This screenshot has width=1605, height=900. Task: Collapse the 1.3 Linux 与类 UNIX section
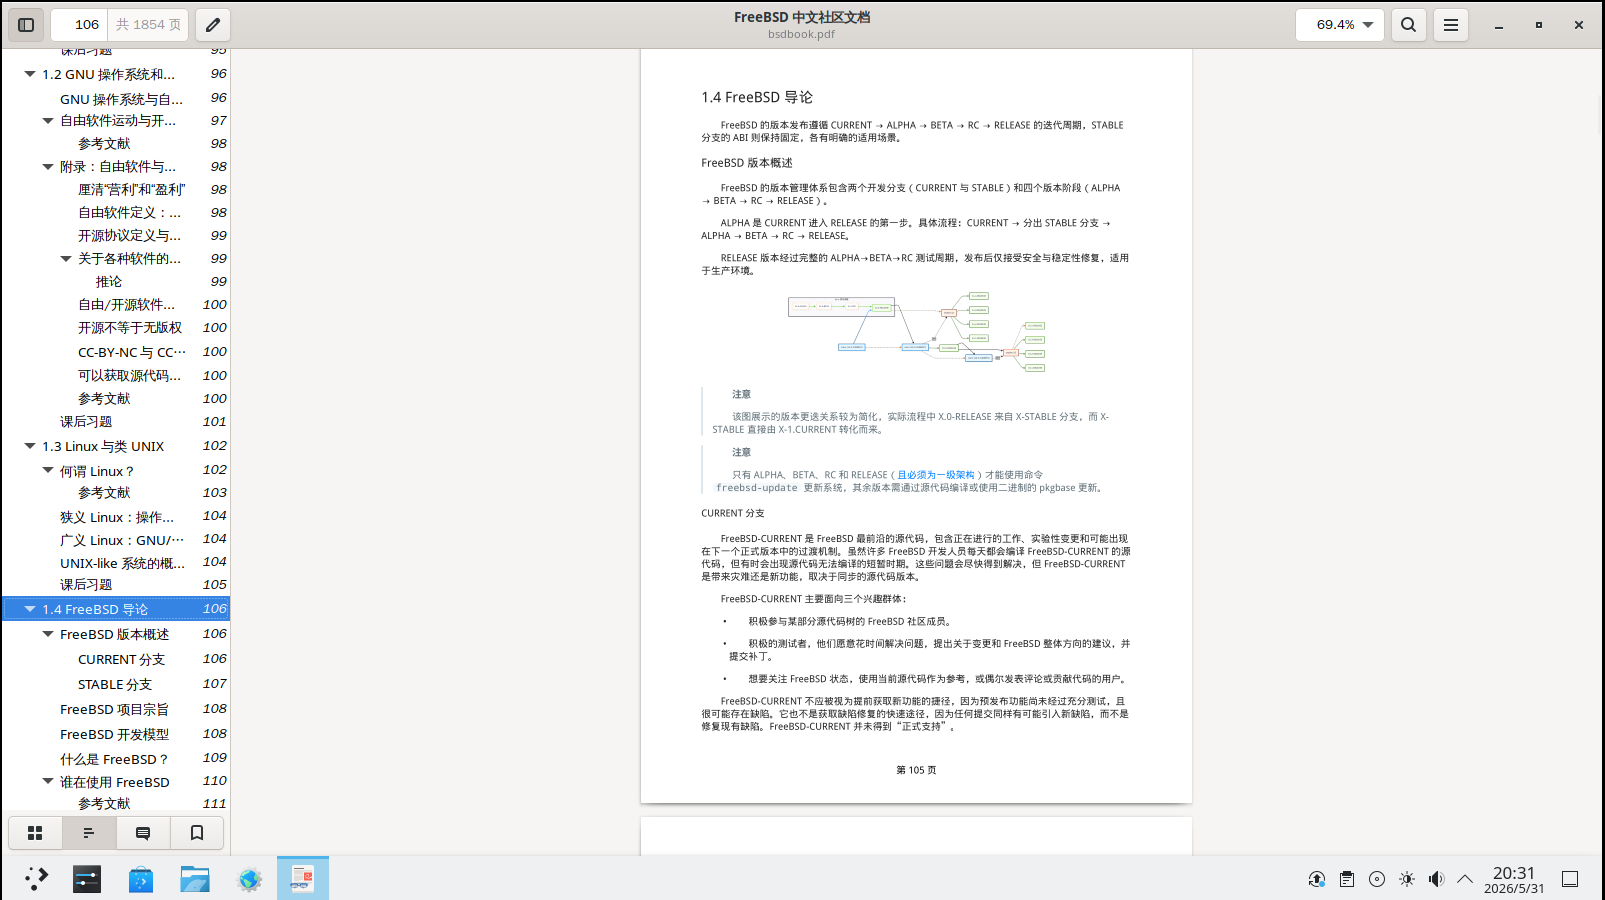coord(30,446)
